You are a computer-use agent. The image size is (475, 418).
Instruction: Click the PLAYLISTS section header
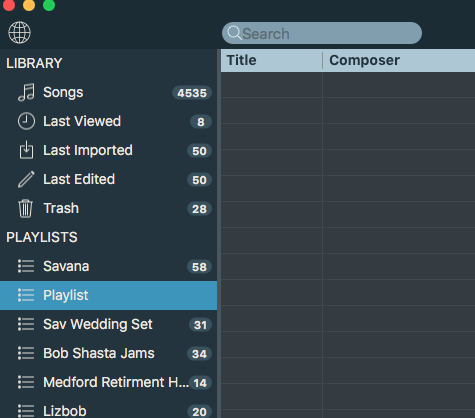42,237
